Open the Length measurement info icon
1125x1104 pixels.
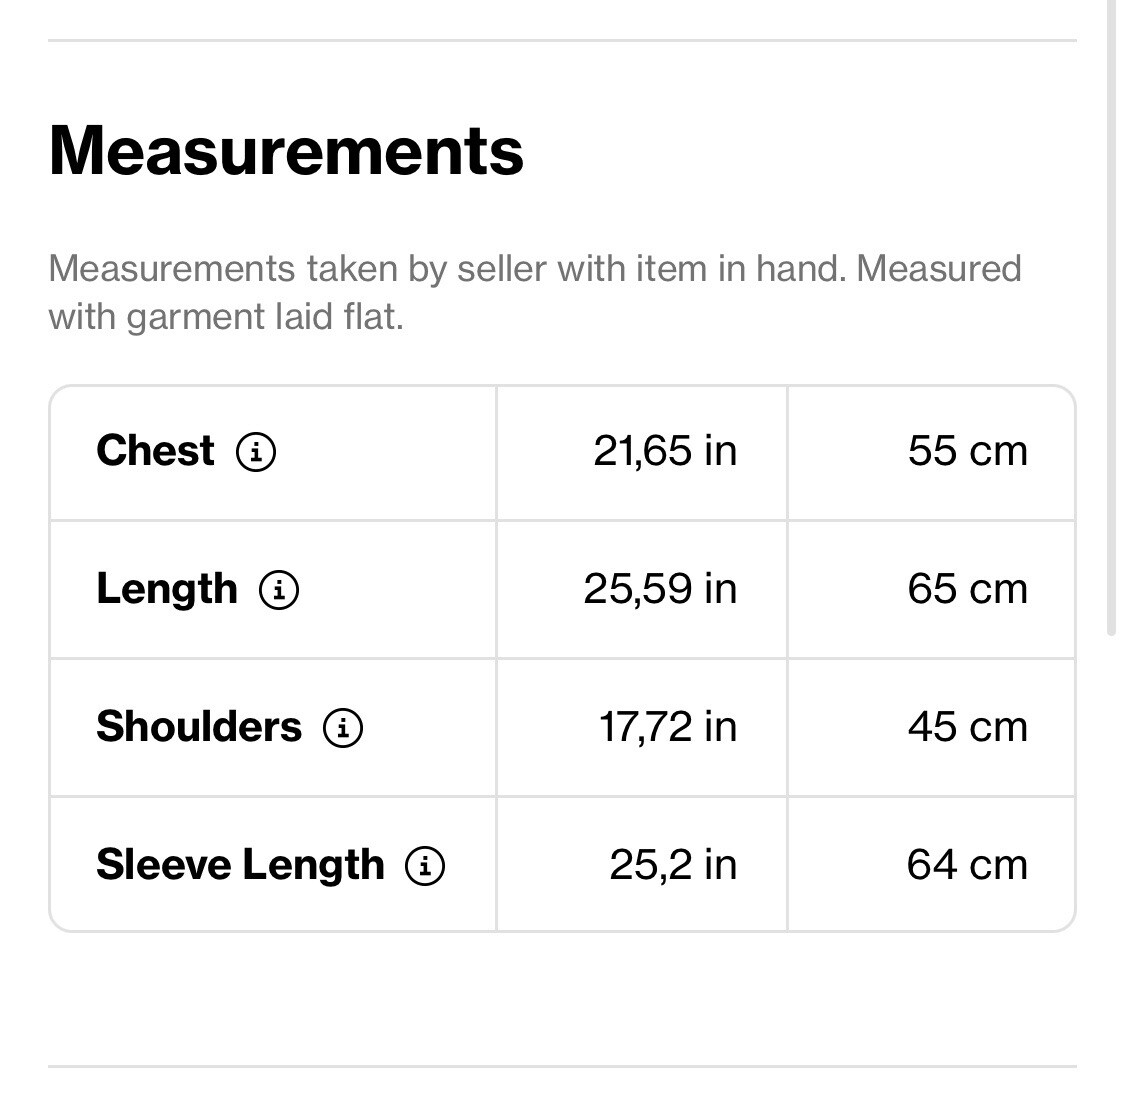pos(279,590)
